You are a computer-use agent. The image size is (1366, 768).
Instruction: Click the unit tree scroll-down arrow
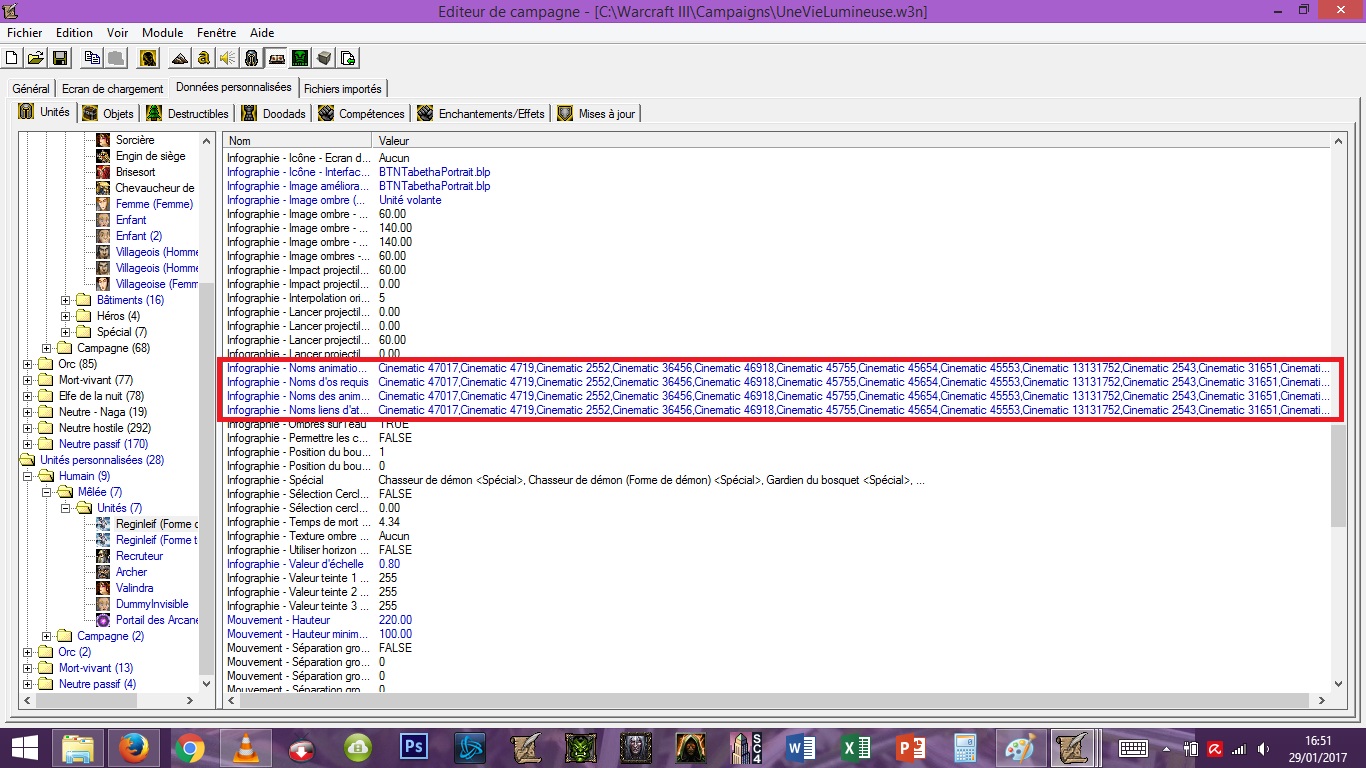[x=207, y=684]
